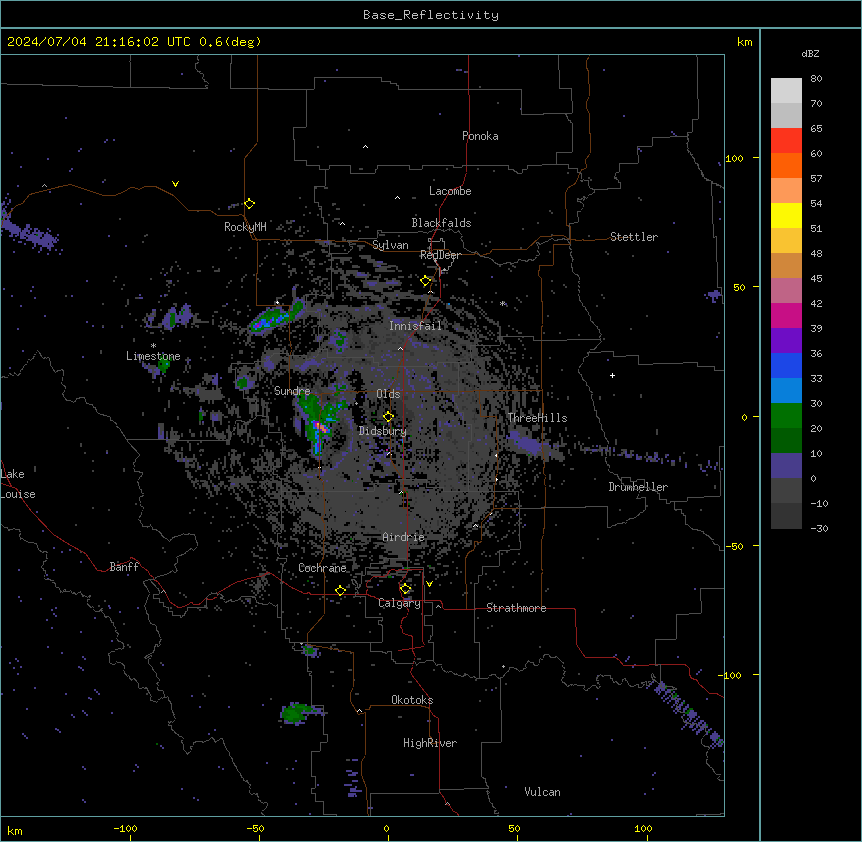Click the dBZ legend heading

point(810,54)
